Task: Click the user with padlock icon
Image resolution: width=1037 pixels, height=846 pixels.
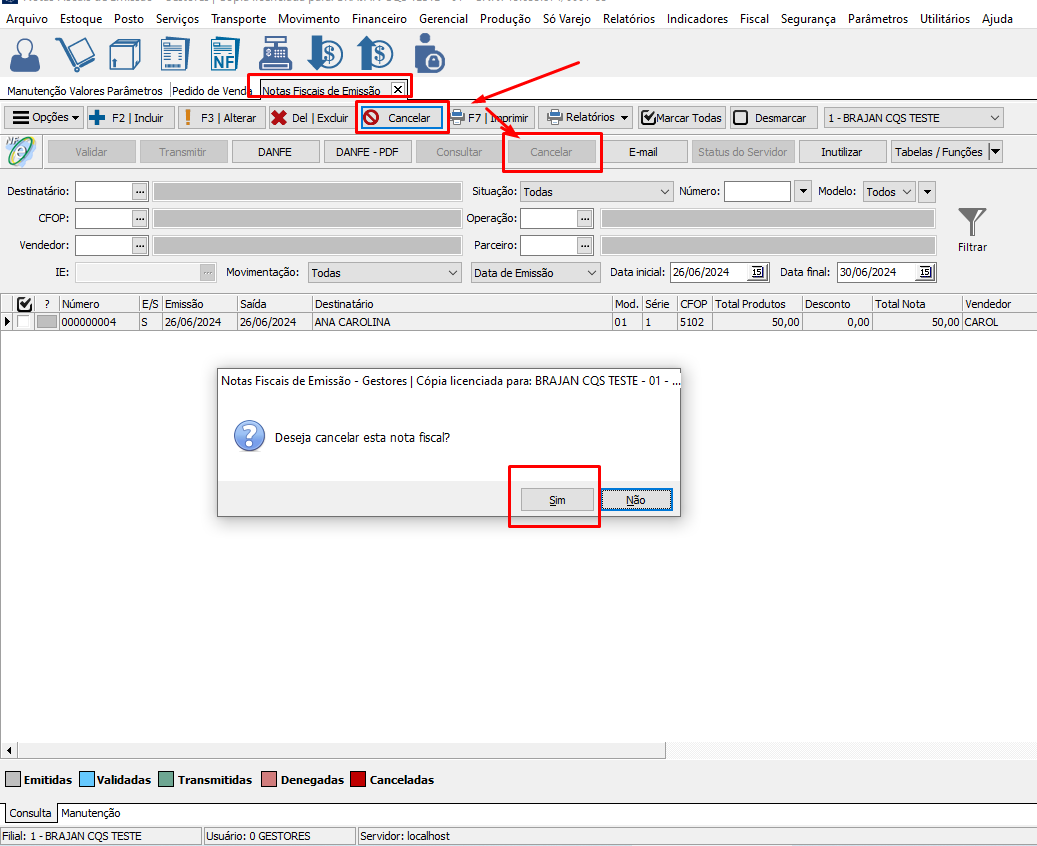Action: pos(429,54)
